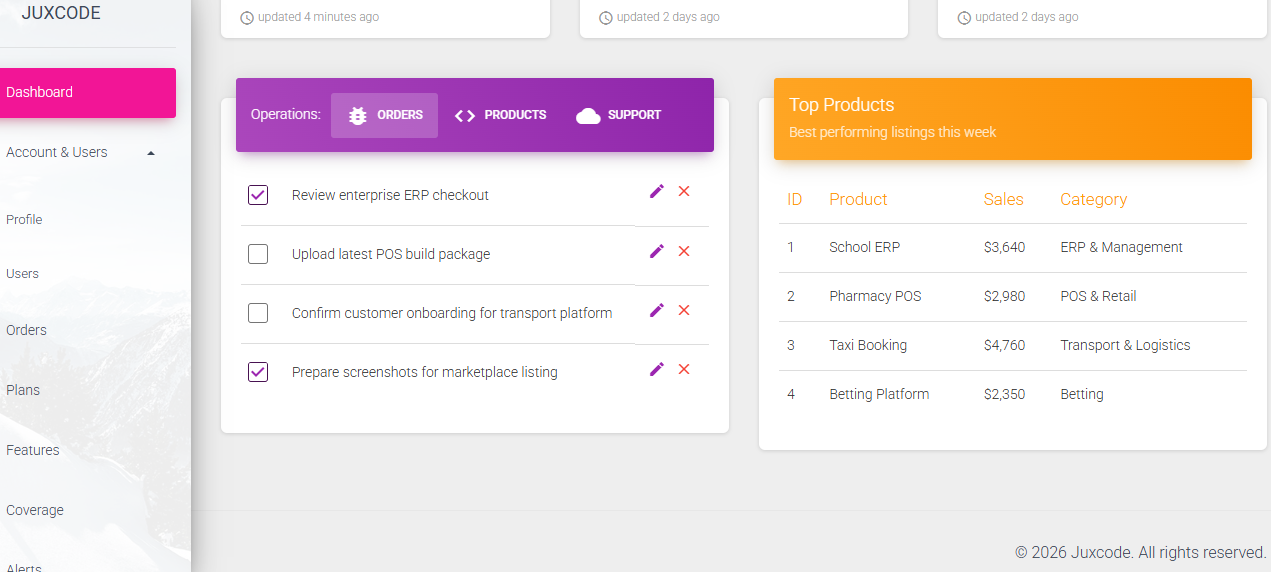1271x572 pixels.
Task: Check the Upload latest POS build package box
Action: point(258,254)
